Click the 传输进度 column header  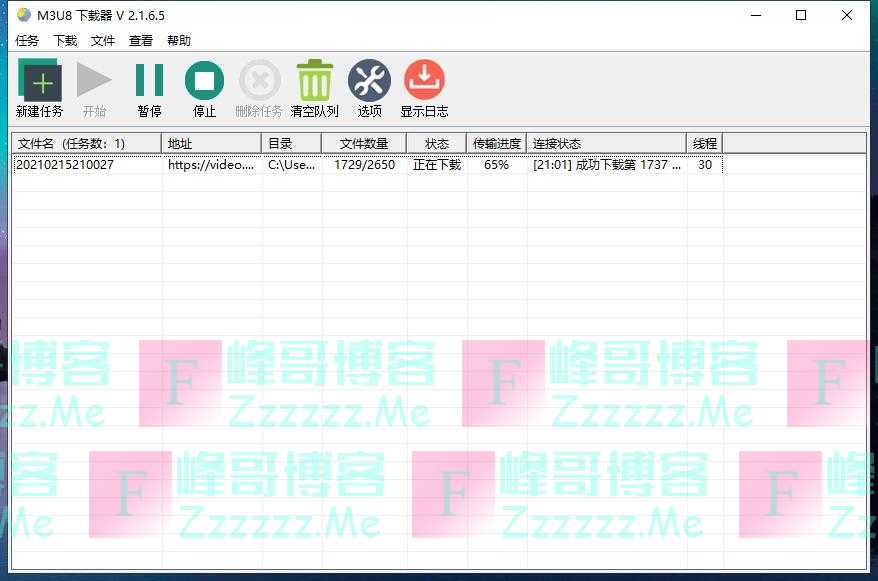497,144
